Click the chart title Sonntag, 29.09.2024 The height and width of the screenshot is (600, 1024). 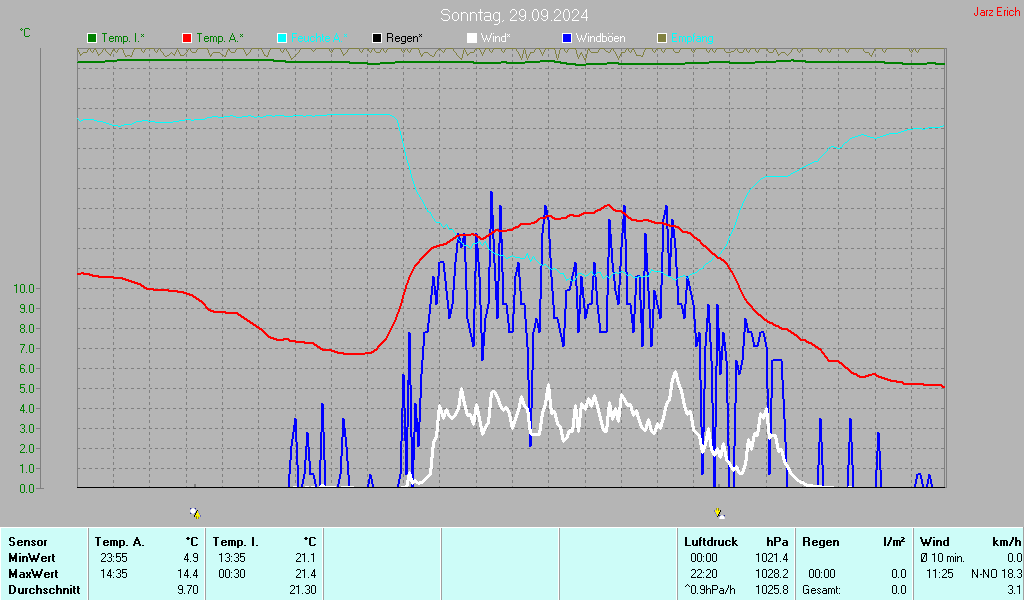pos(514,15)
